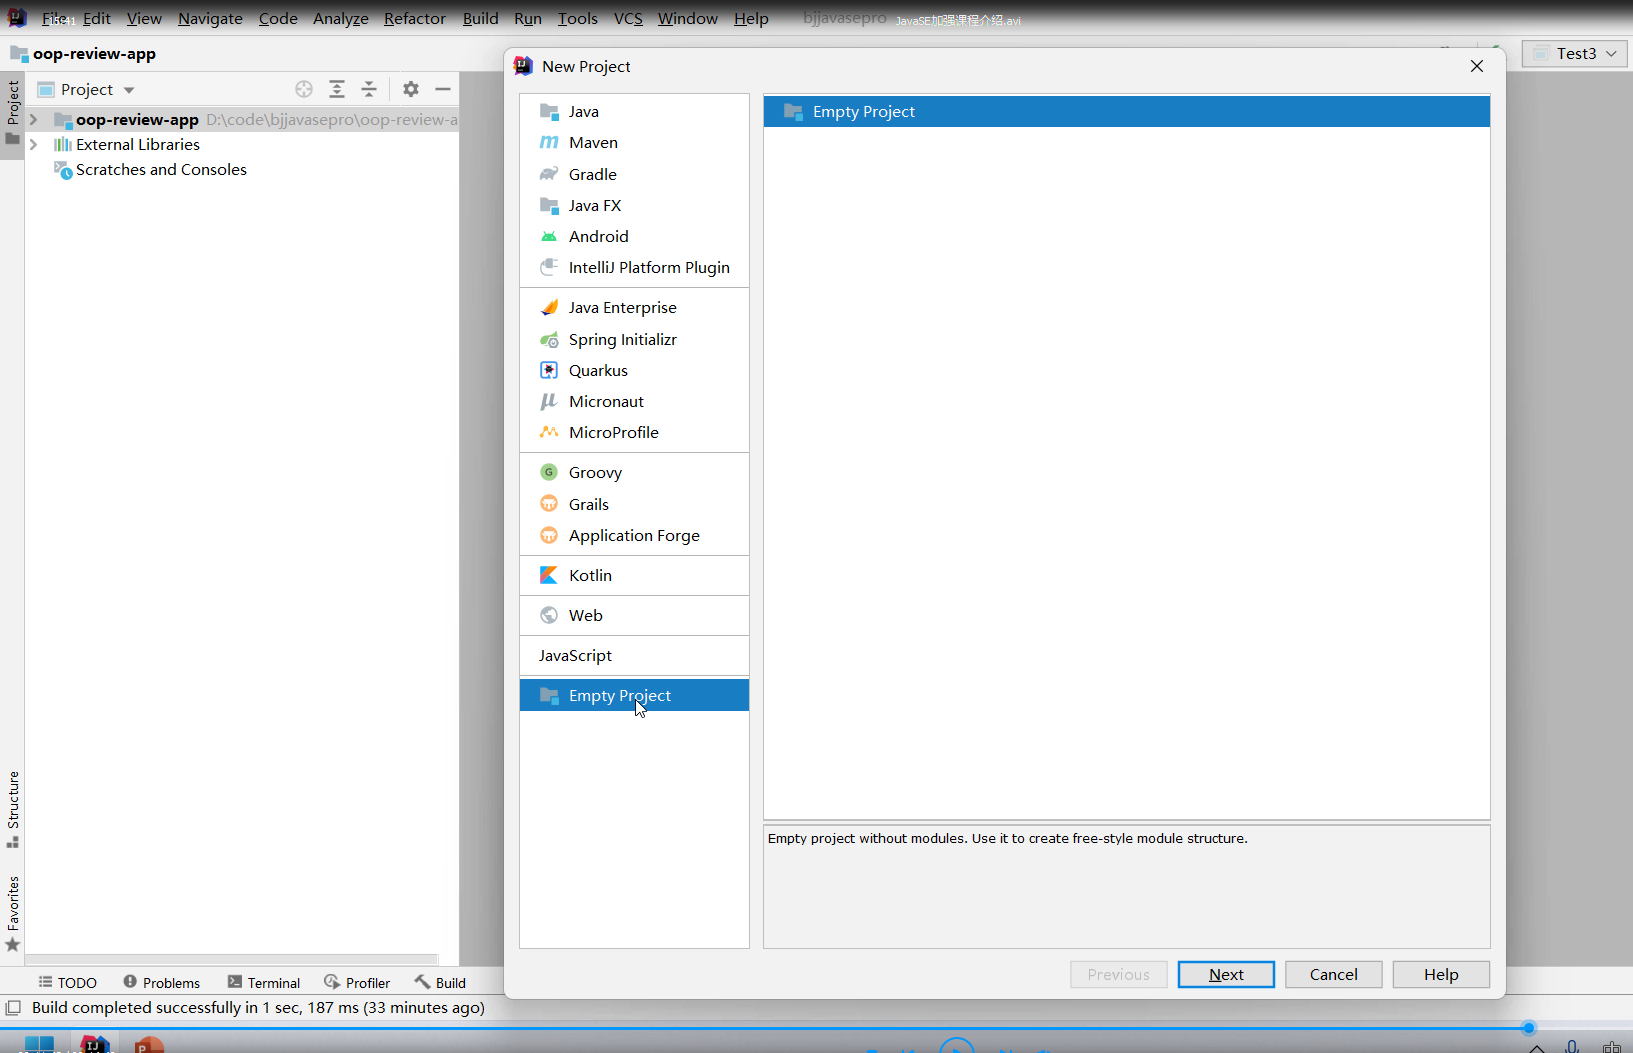The height and width of the screenshot is (1053, 1633).
Task: Click the Collapse All icon in Project panel
Action: coord(369,89)
